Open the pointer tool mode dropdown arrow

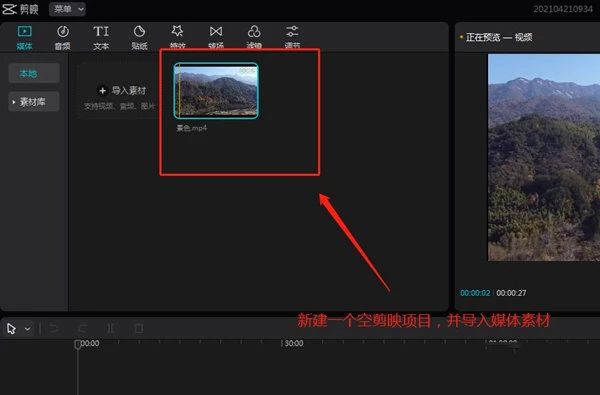coord(28,329)
